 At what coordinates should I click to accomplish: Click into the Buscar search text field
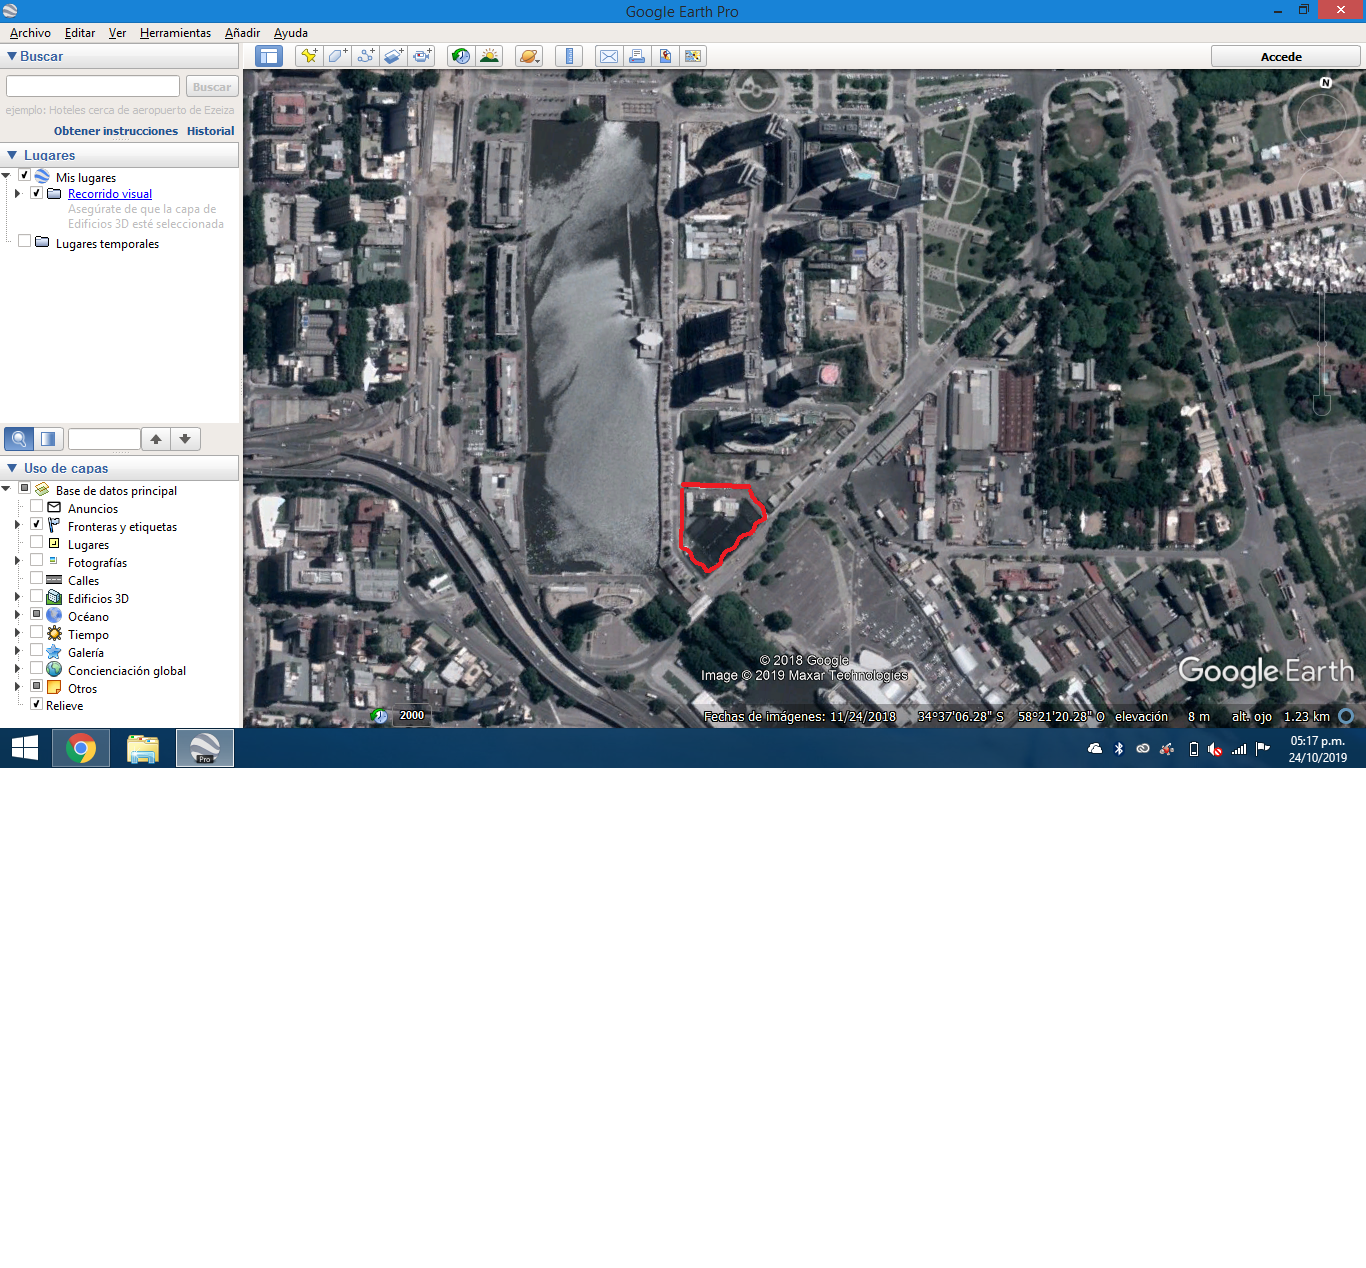click(x=93, y=87)
